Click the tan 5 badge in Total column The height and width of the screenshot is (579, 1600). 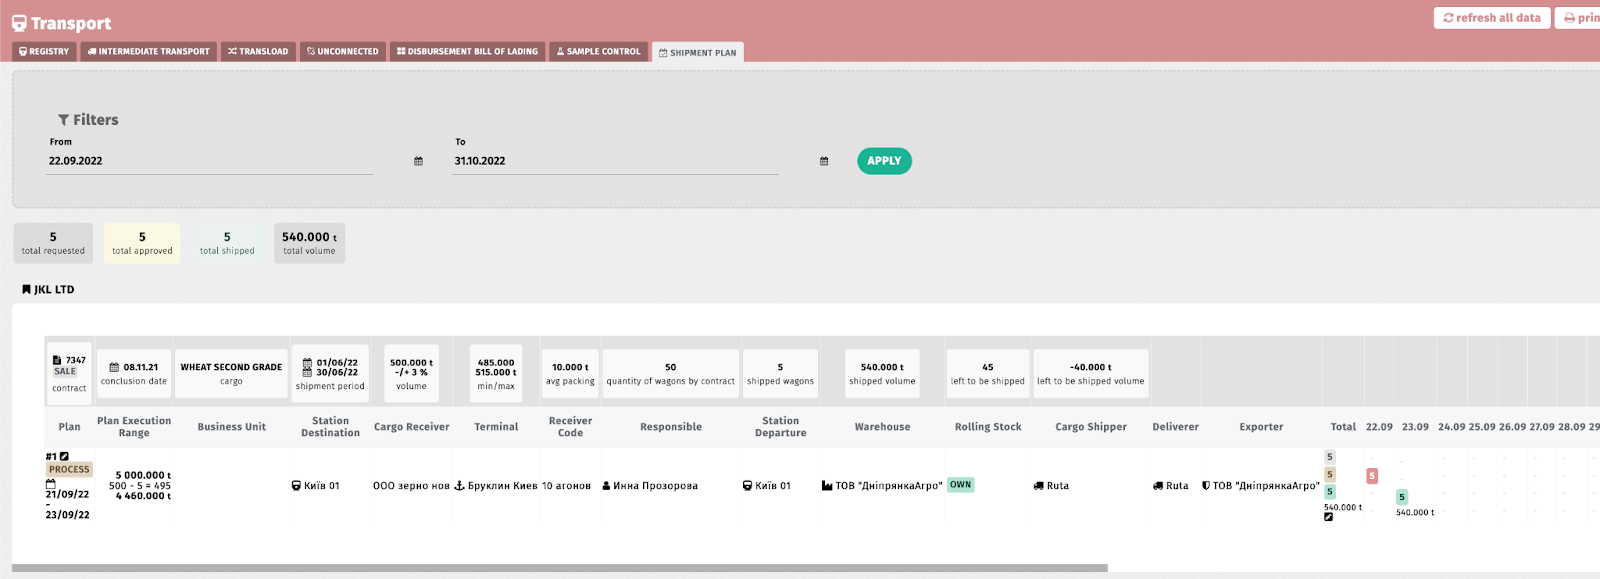click(1330, 474)
